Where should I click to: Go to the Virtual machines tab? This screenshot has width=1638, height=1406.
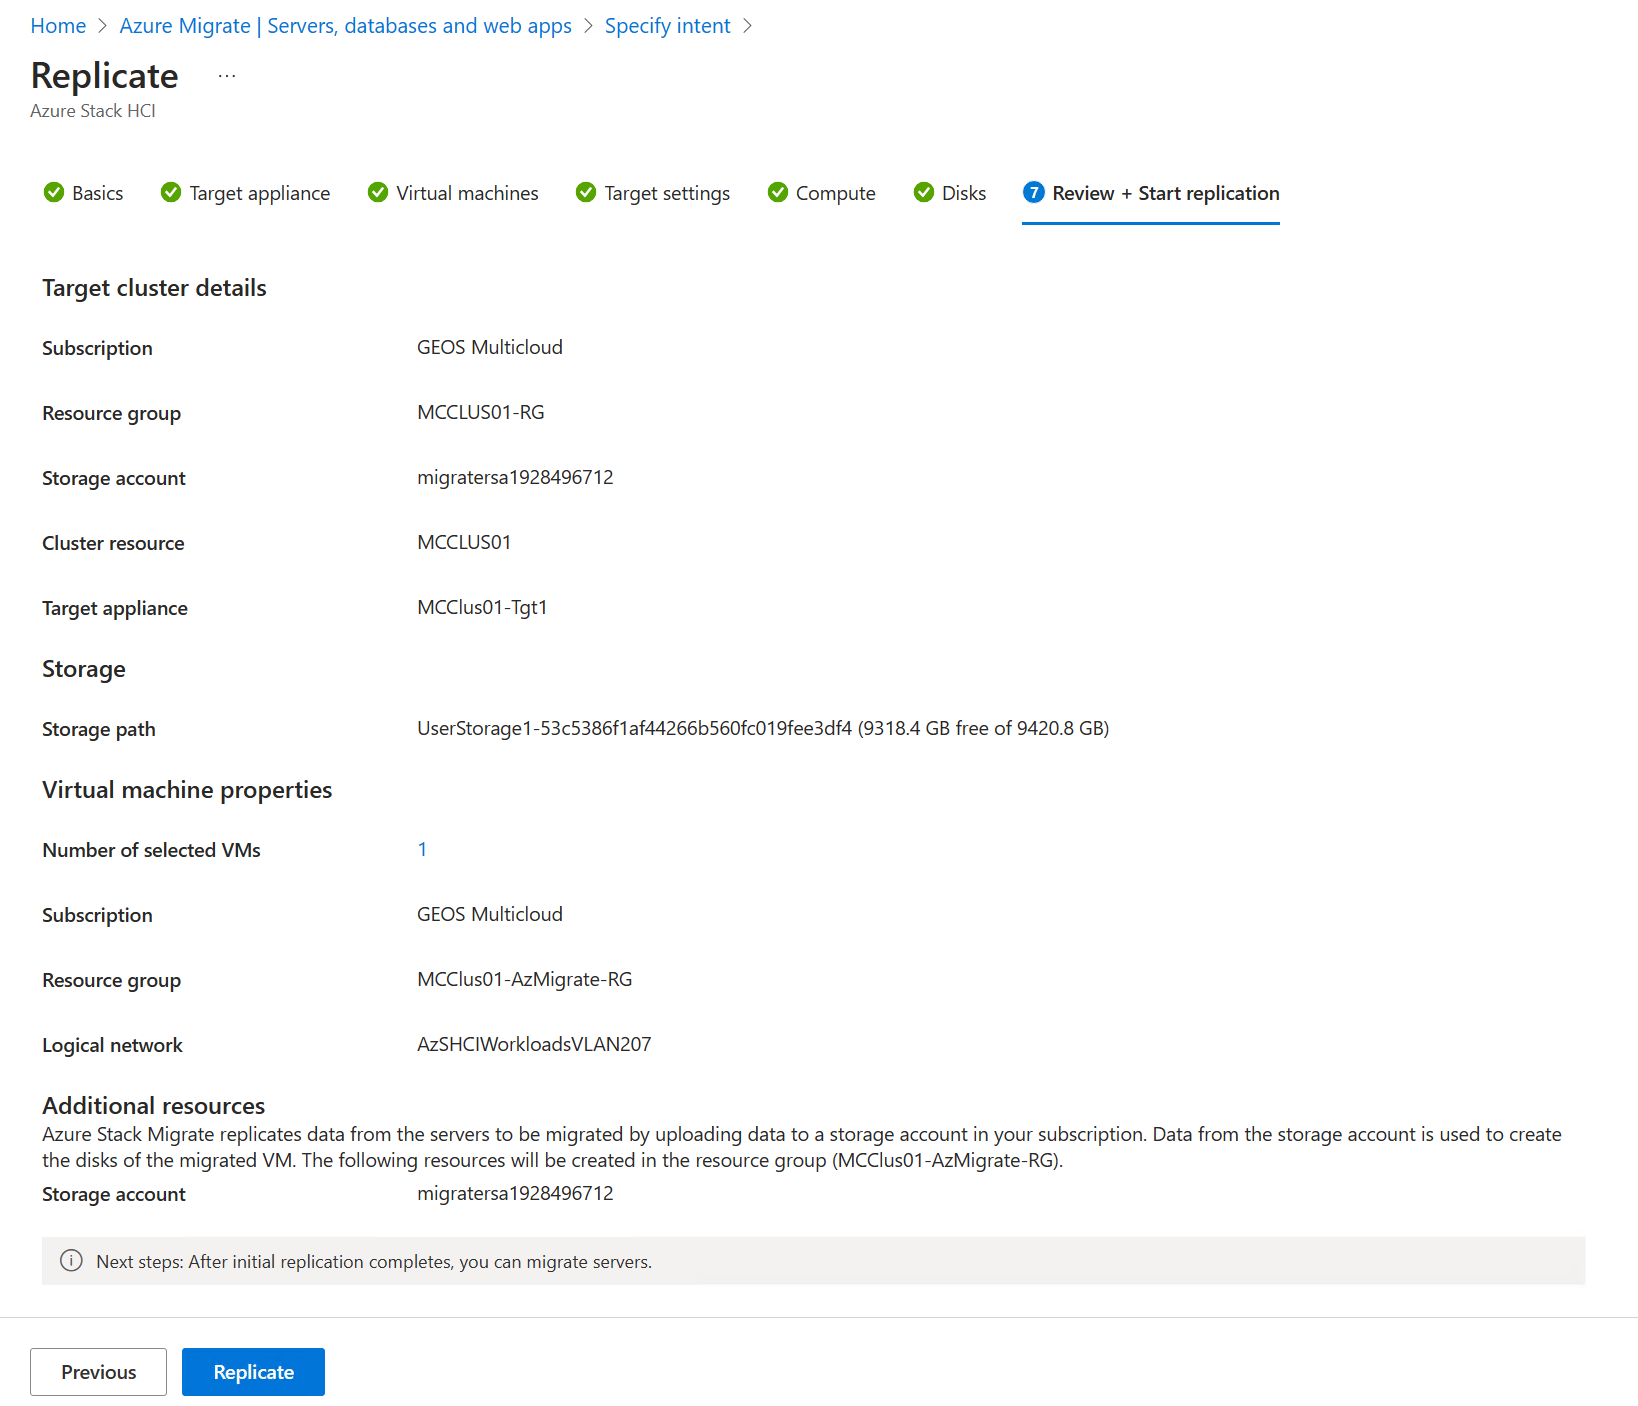coord(466,193)
